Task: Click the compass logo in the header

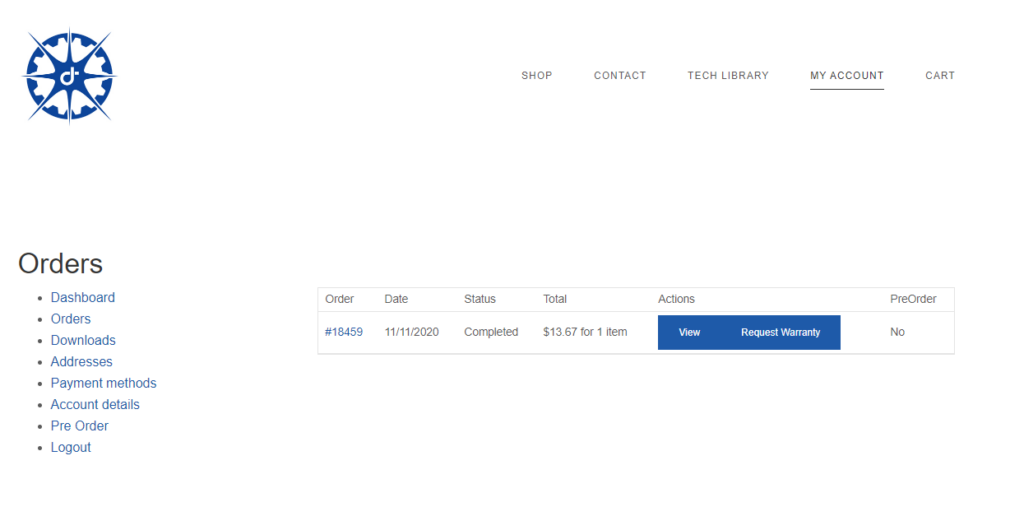Action: pos(69,76)
